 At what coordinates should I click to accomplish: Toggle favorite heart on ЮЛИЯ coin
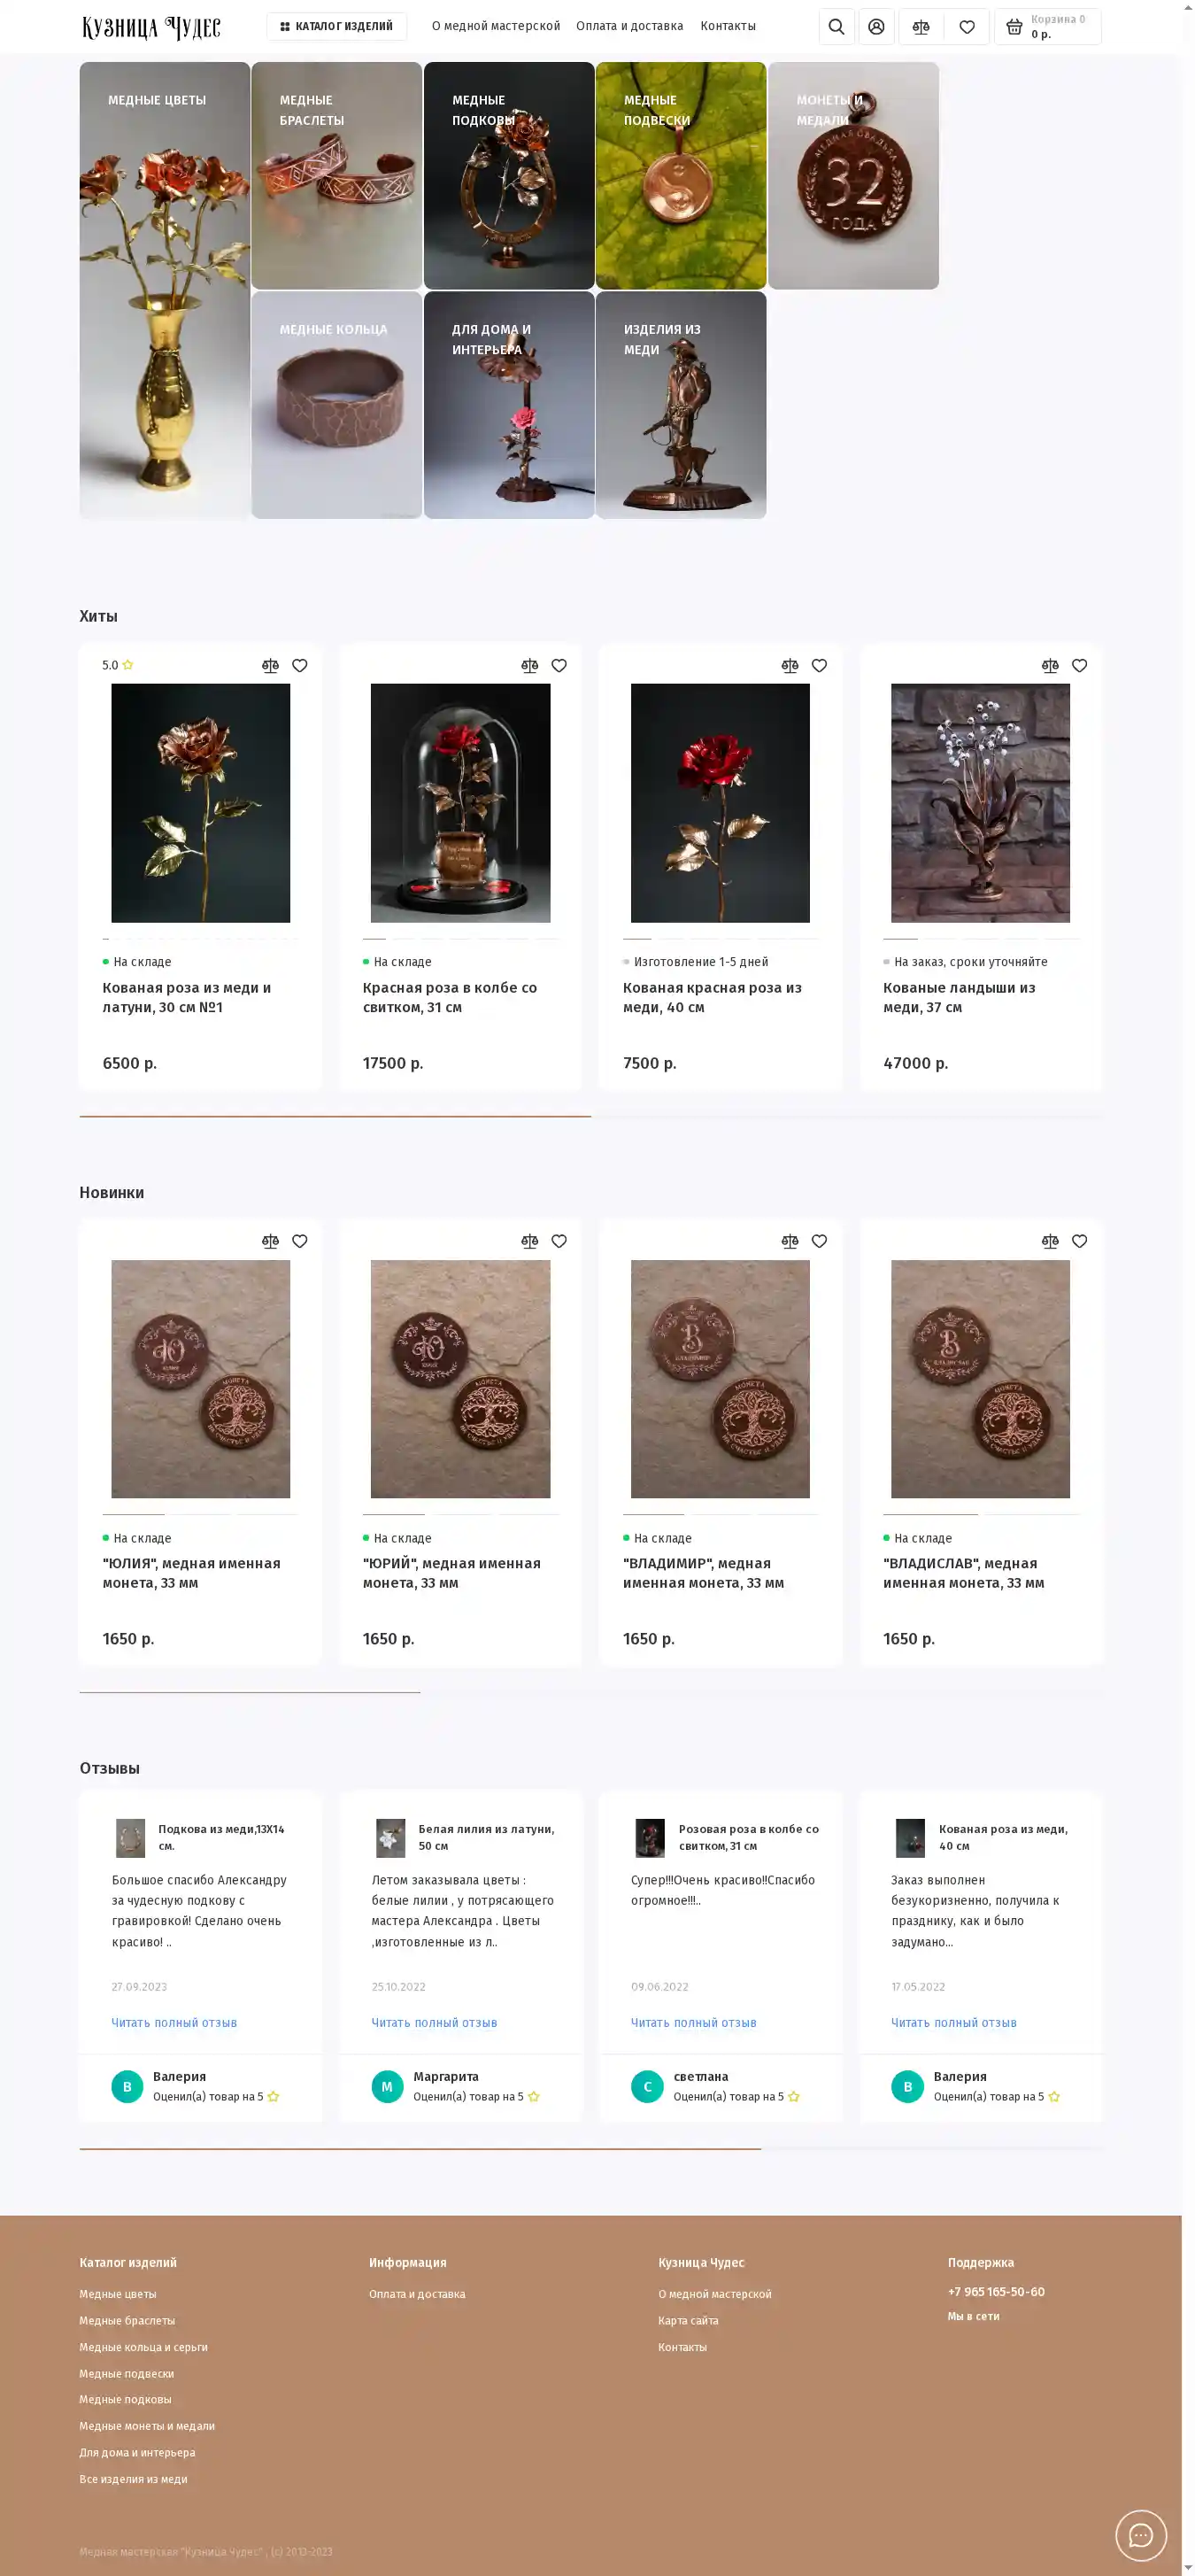click(299, 1241)
